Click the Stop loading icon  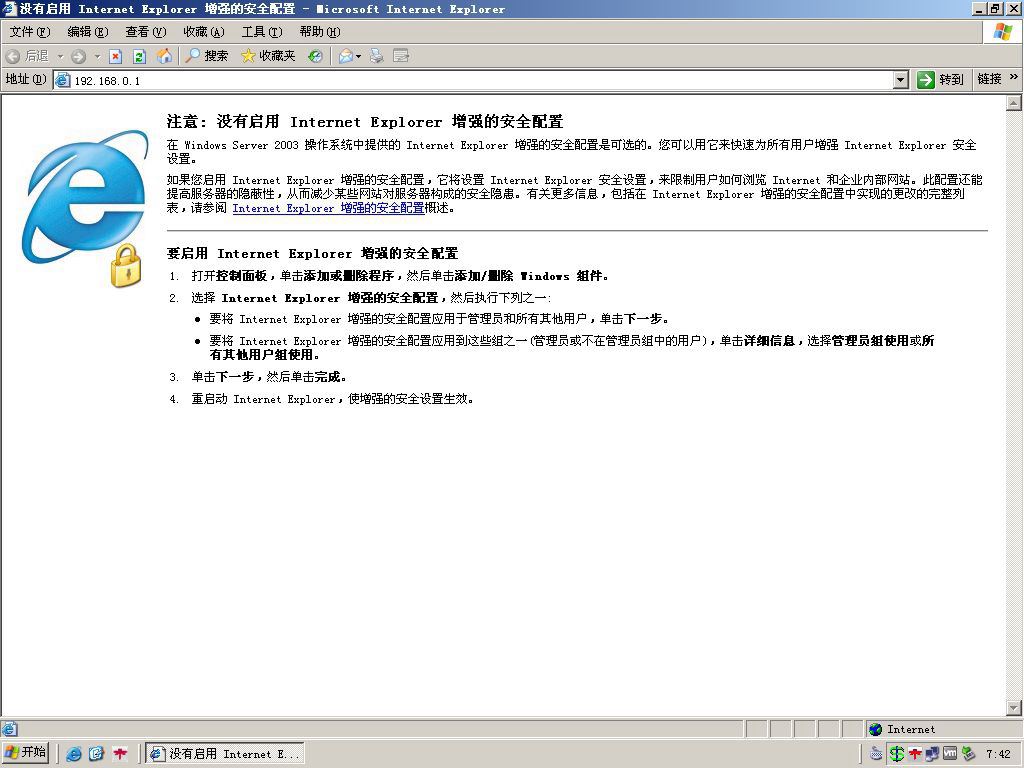click(x=116, y=57)
